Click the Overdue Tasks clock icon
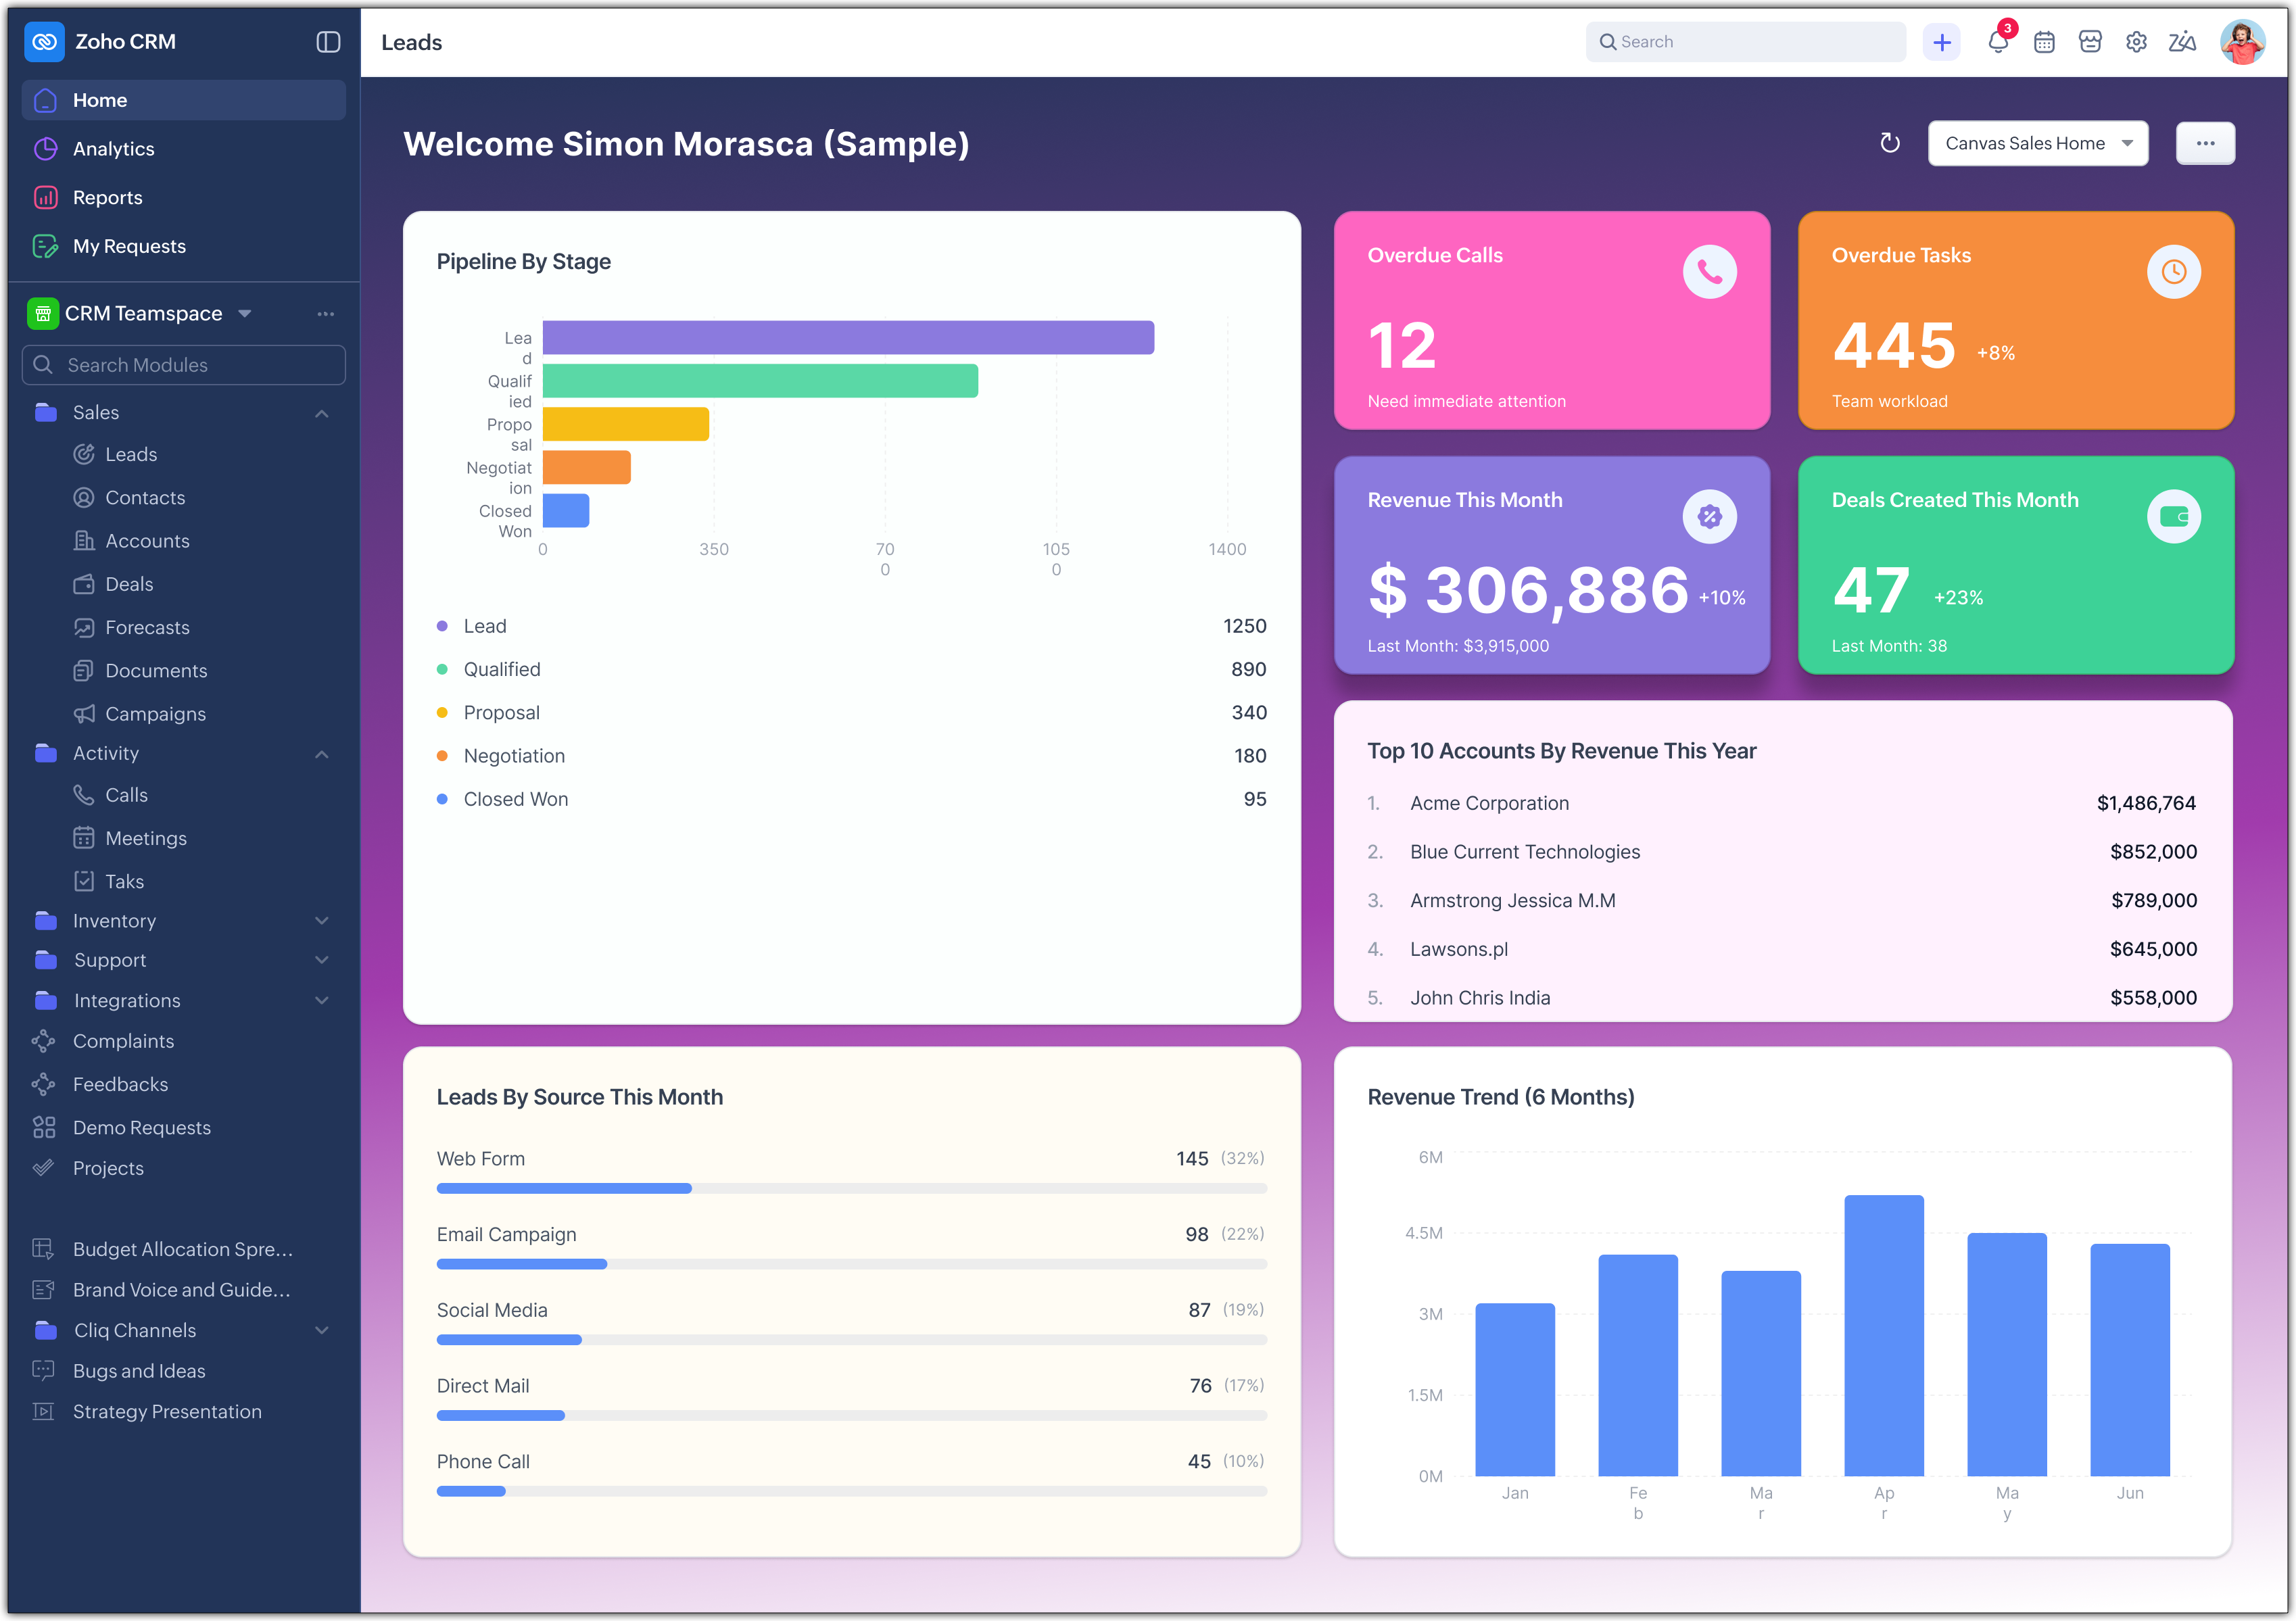2296x1621 pixels. [2173, 272]
